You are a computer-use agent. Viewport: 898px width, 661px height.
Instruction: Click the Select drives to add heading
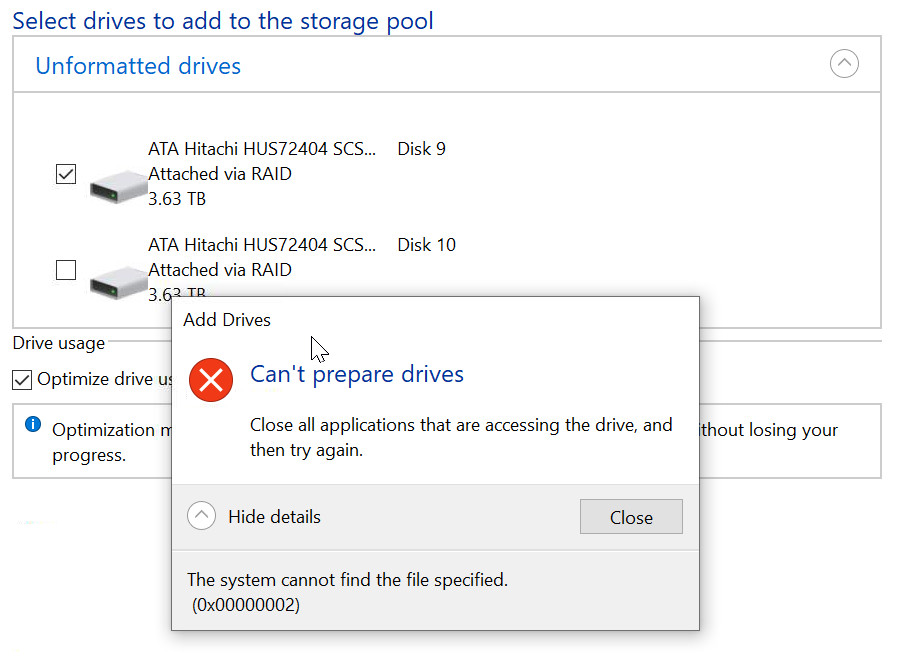pyautogui.click(x=223, y=21)
